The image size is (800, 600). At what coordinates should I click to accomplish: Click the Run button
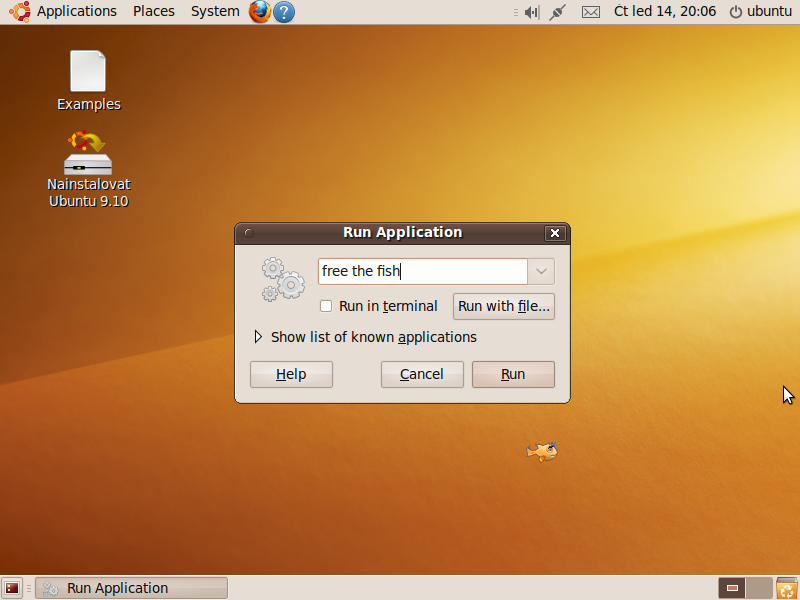tap(513, 374)
